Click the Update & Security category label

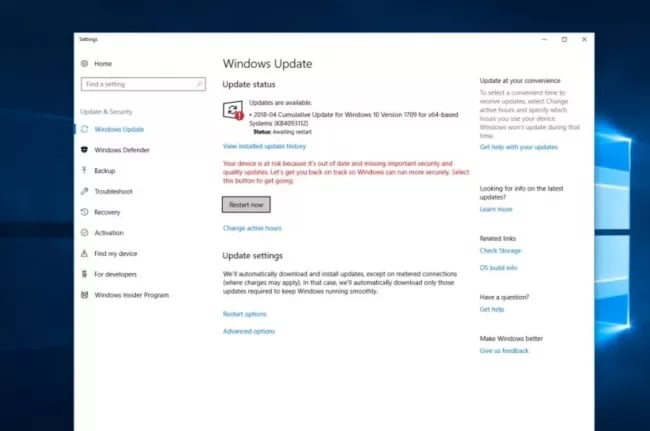(x=106, y=111)
